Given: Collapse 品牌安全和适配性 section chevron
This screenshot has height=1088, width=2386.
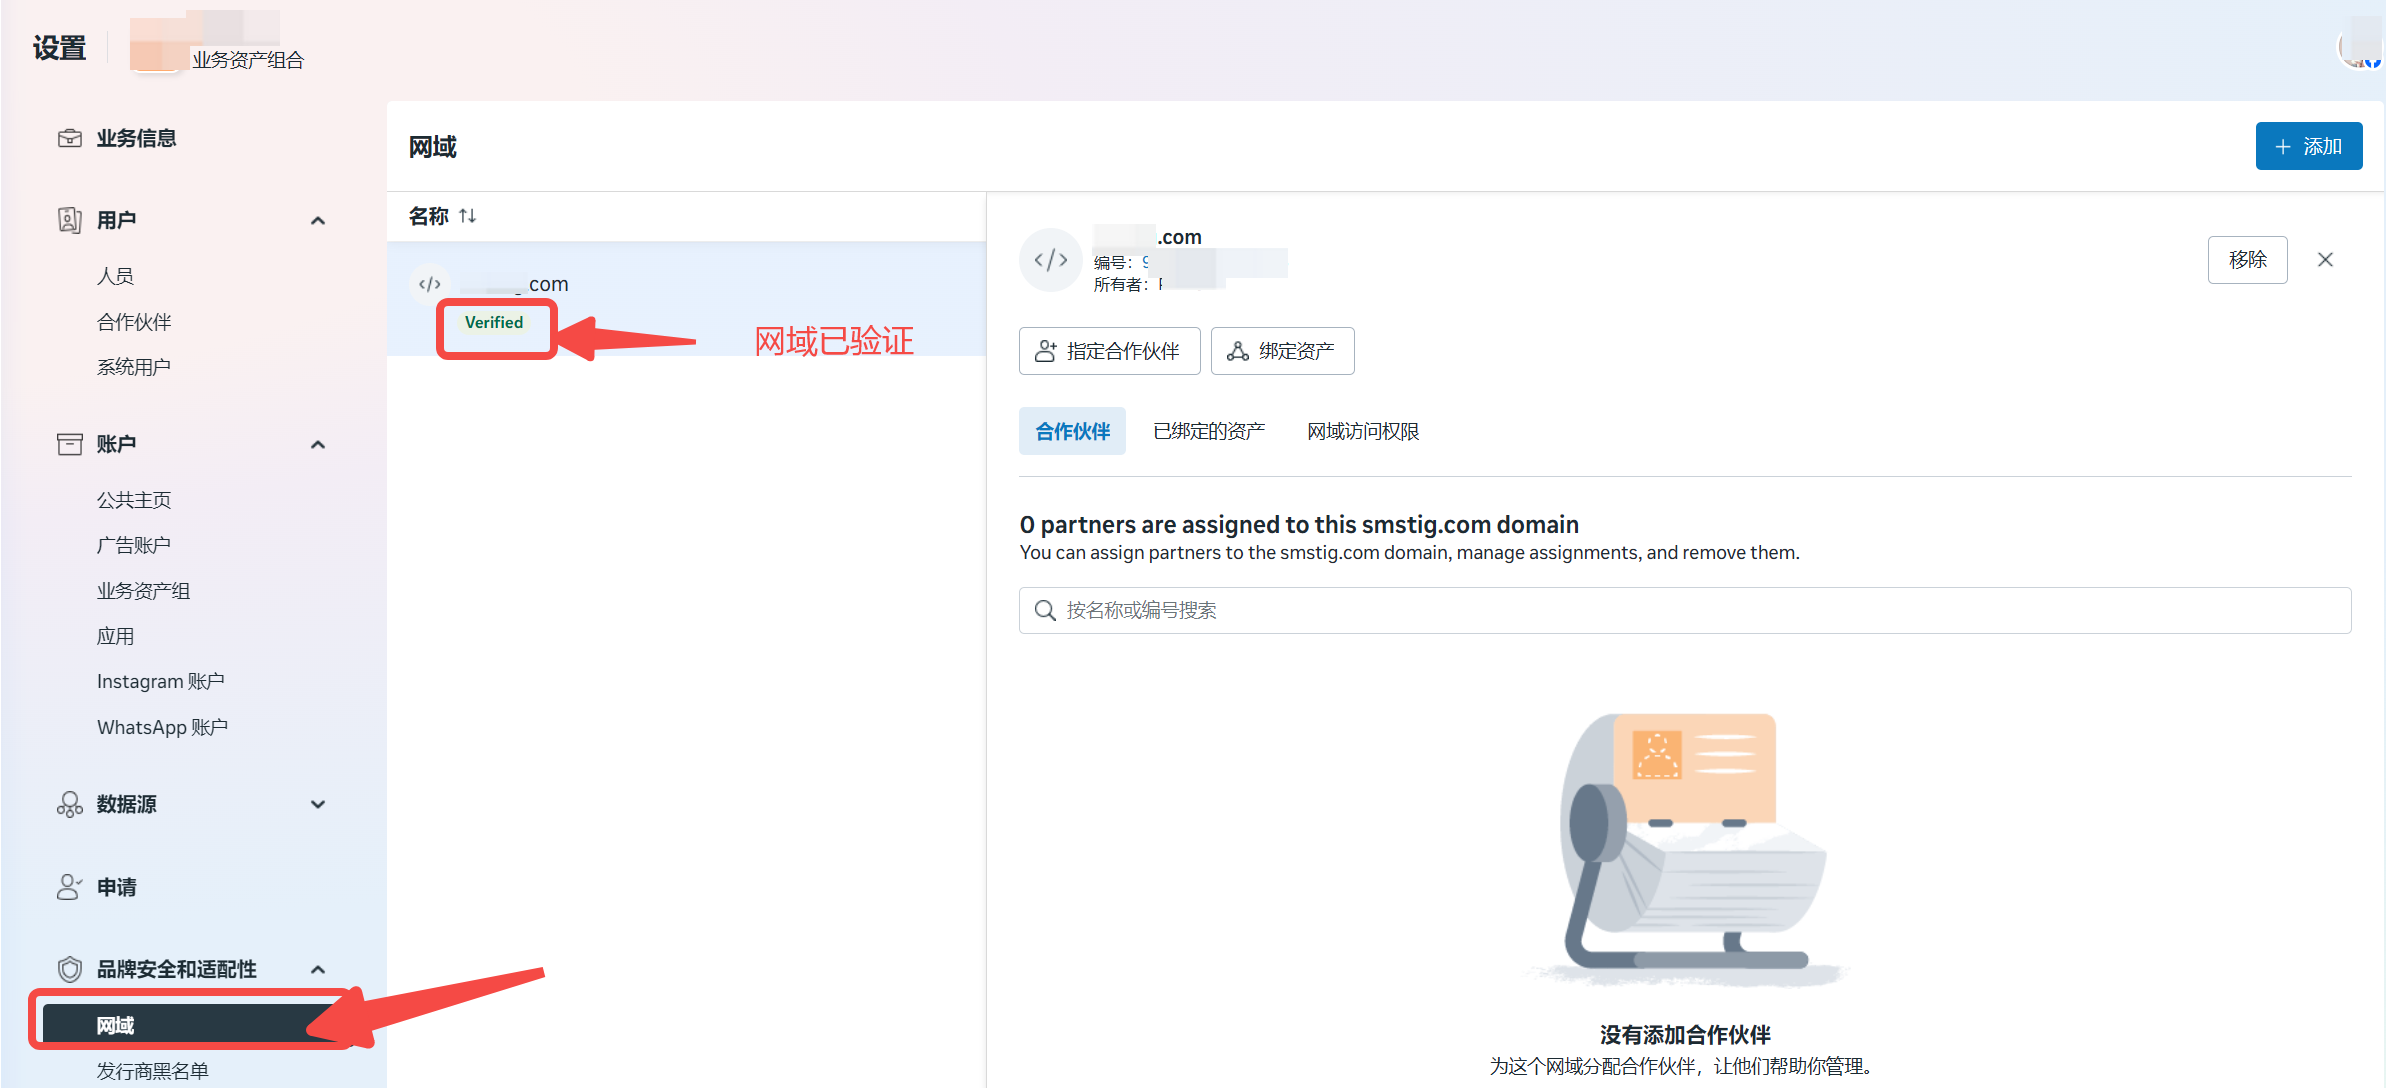Looking at the screenshot, I should 318,969.
